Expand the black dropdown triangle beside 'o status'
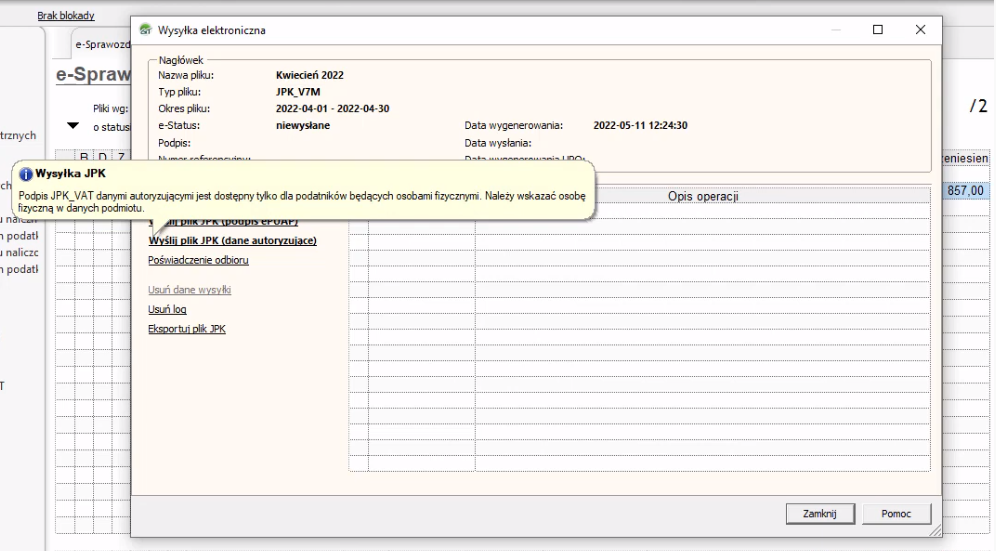 click(73, 126)
